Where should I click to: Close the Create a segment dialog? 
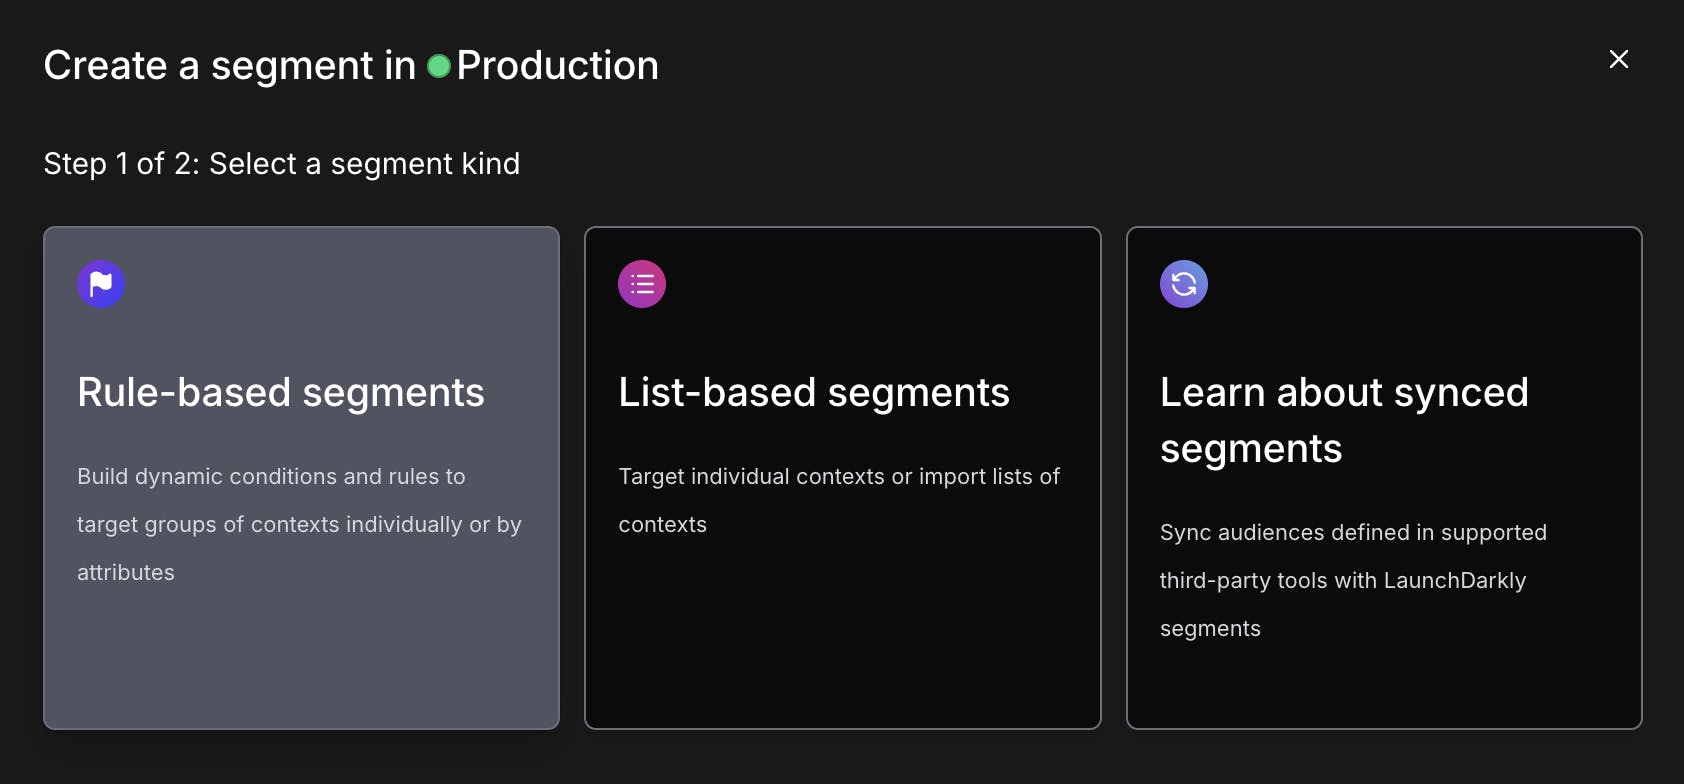pyautogui.click(x=1619, y=59)
